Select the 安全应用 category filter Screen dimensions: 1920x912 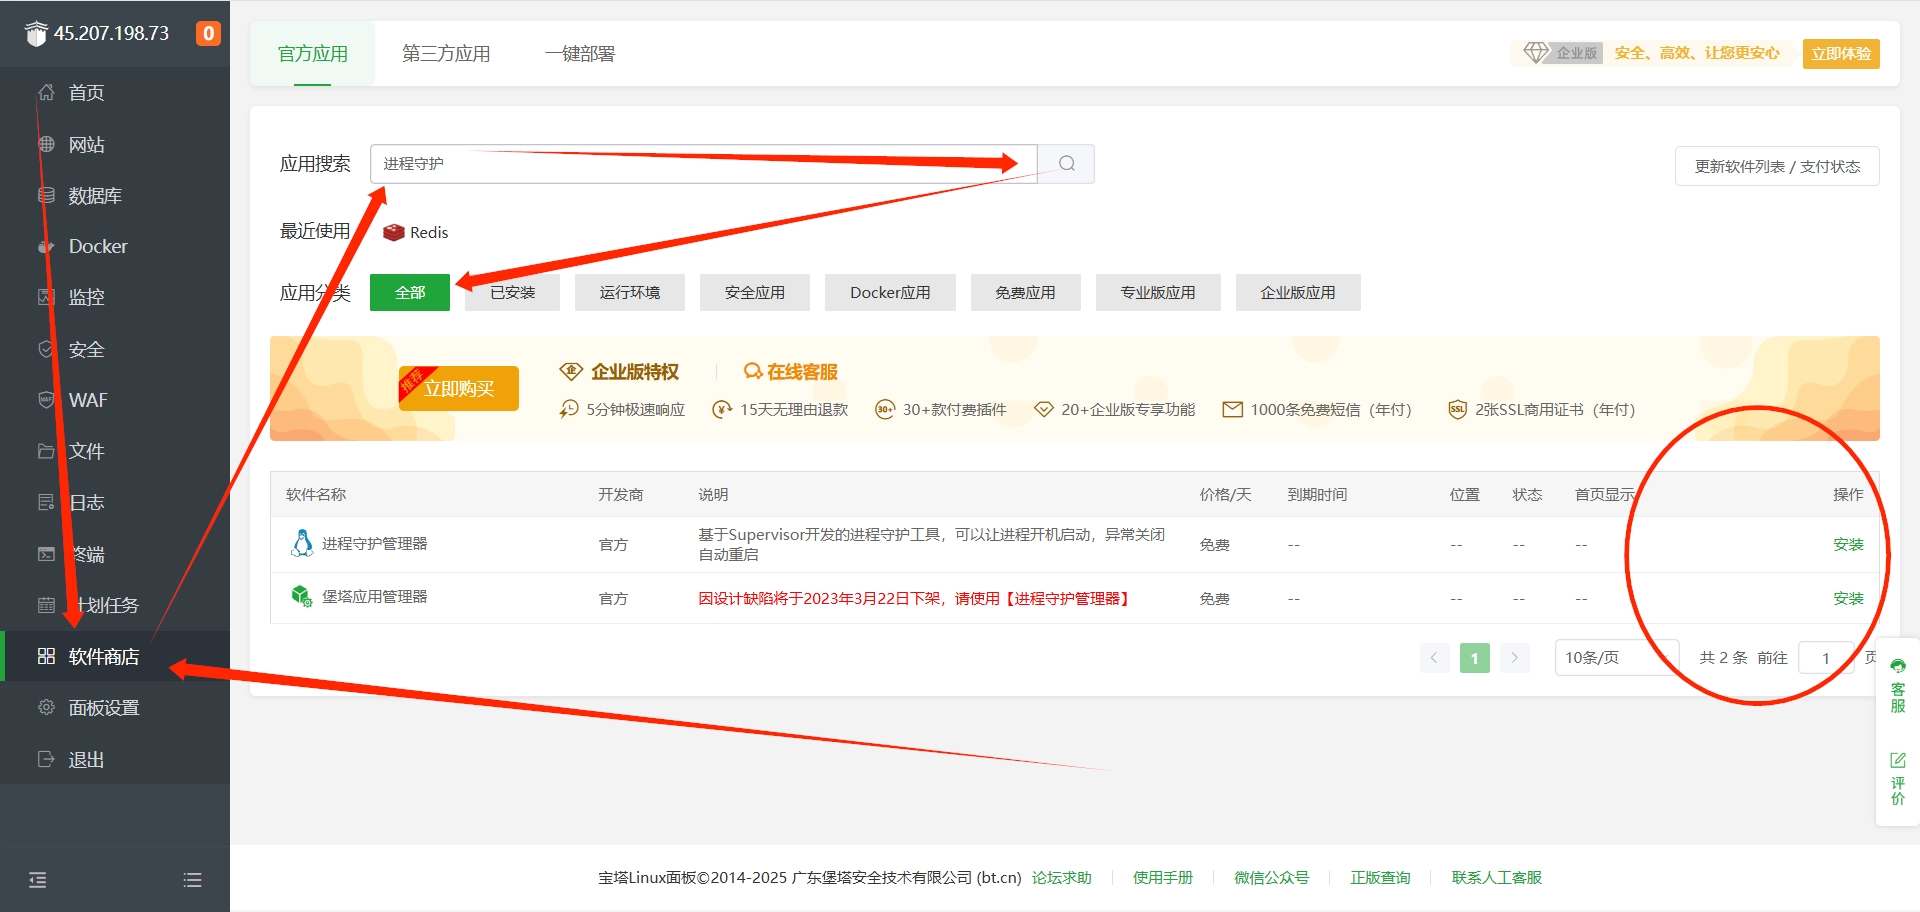[x=755, y=292]
